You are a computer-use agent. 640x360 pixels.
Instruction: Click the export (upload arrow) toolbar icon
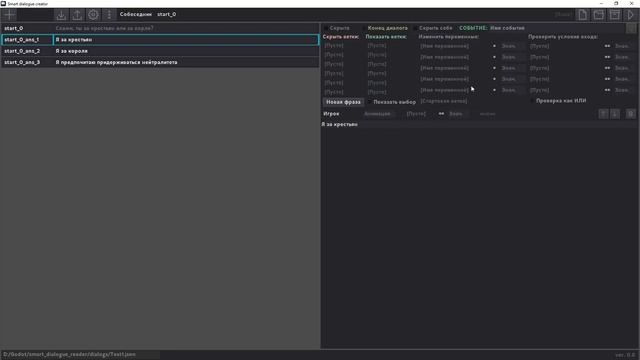[x=77, y=15]
